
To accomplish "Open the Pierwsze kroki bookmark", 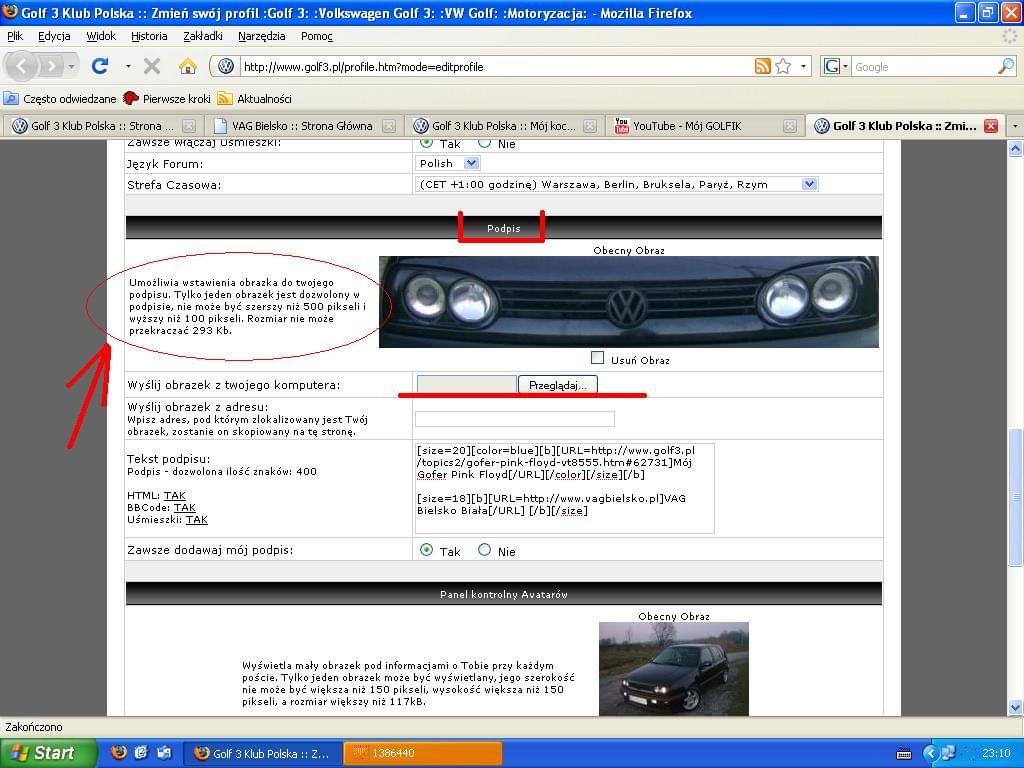I will (x=167, y=99).
